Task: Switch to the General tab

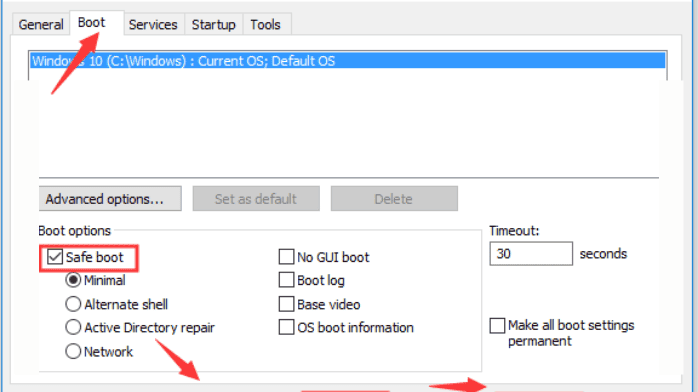Action: (41, 24)
